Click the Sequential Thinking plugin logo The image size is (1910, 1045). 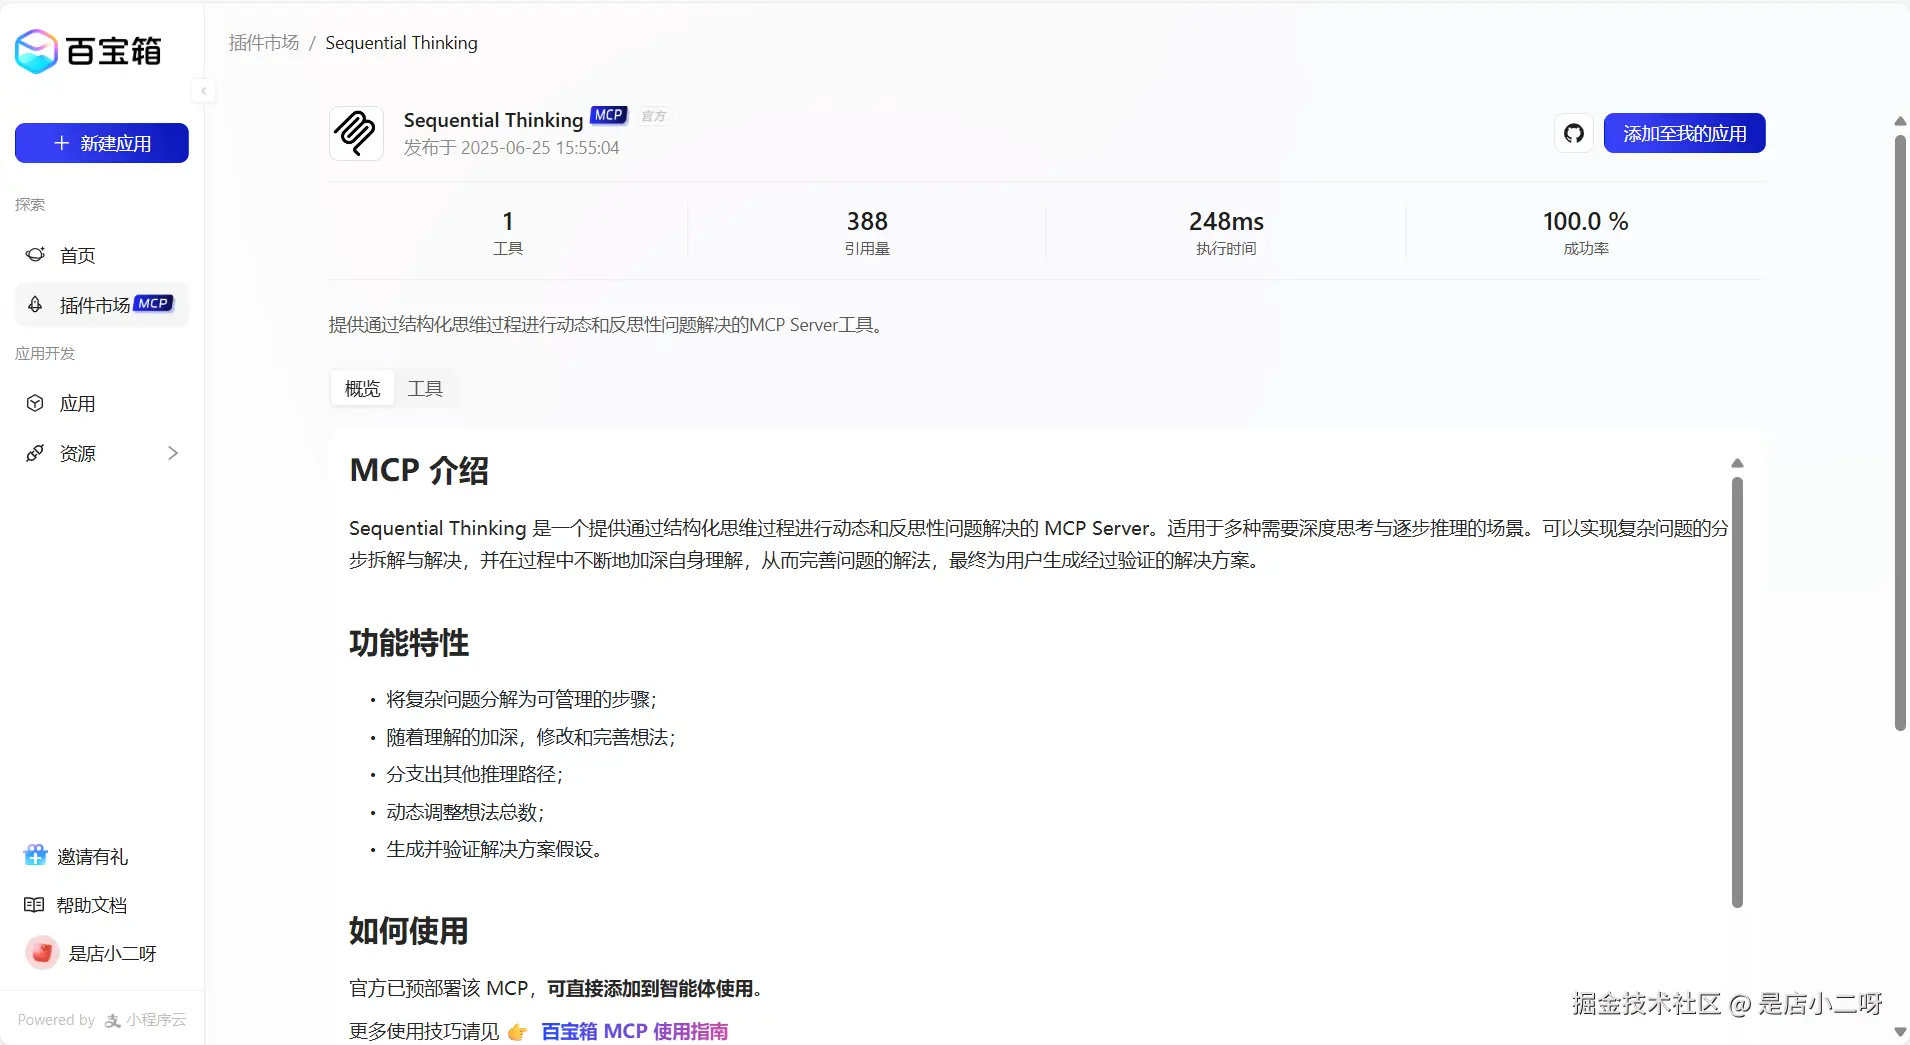tap(356, 133)
